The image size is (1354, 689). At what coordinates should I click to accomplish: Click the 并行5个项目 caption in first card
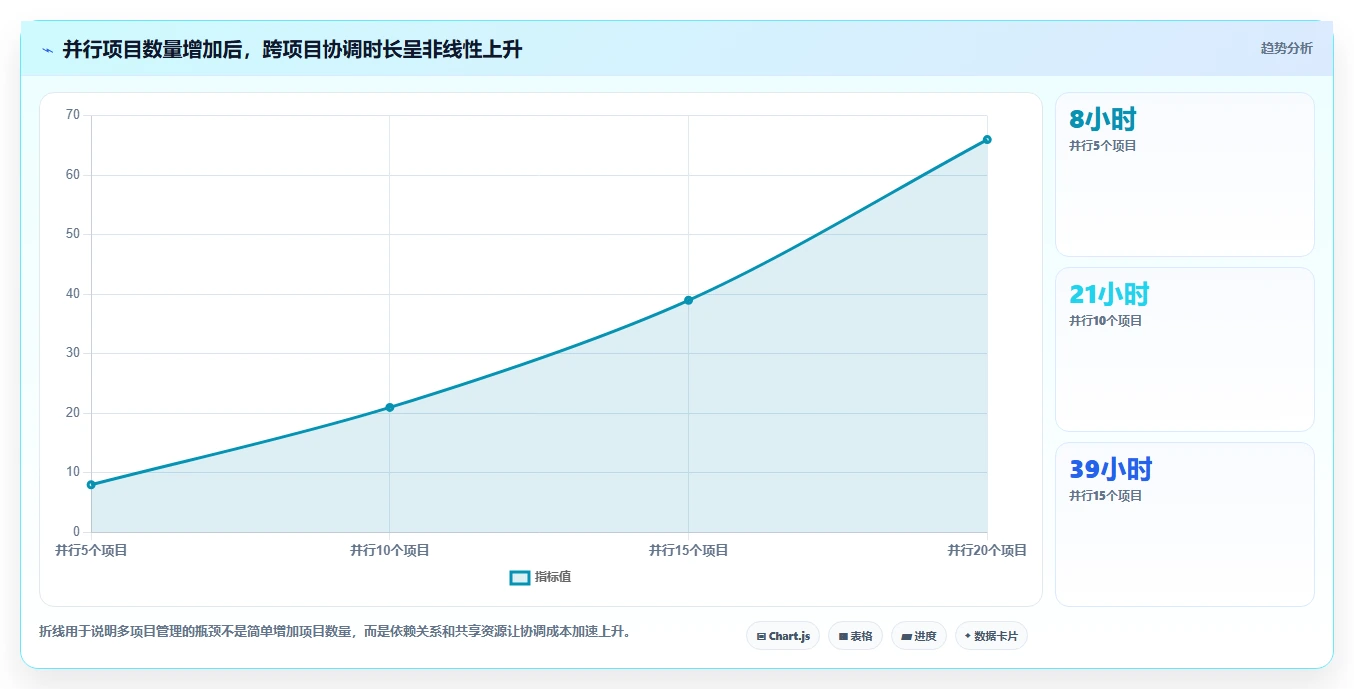point(1103,146)
